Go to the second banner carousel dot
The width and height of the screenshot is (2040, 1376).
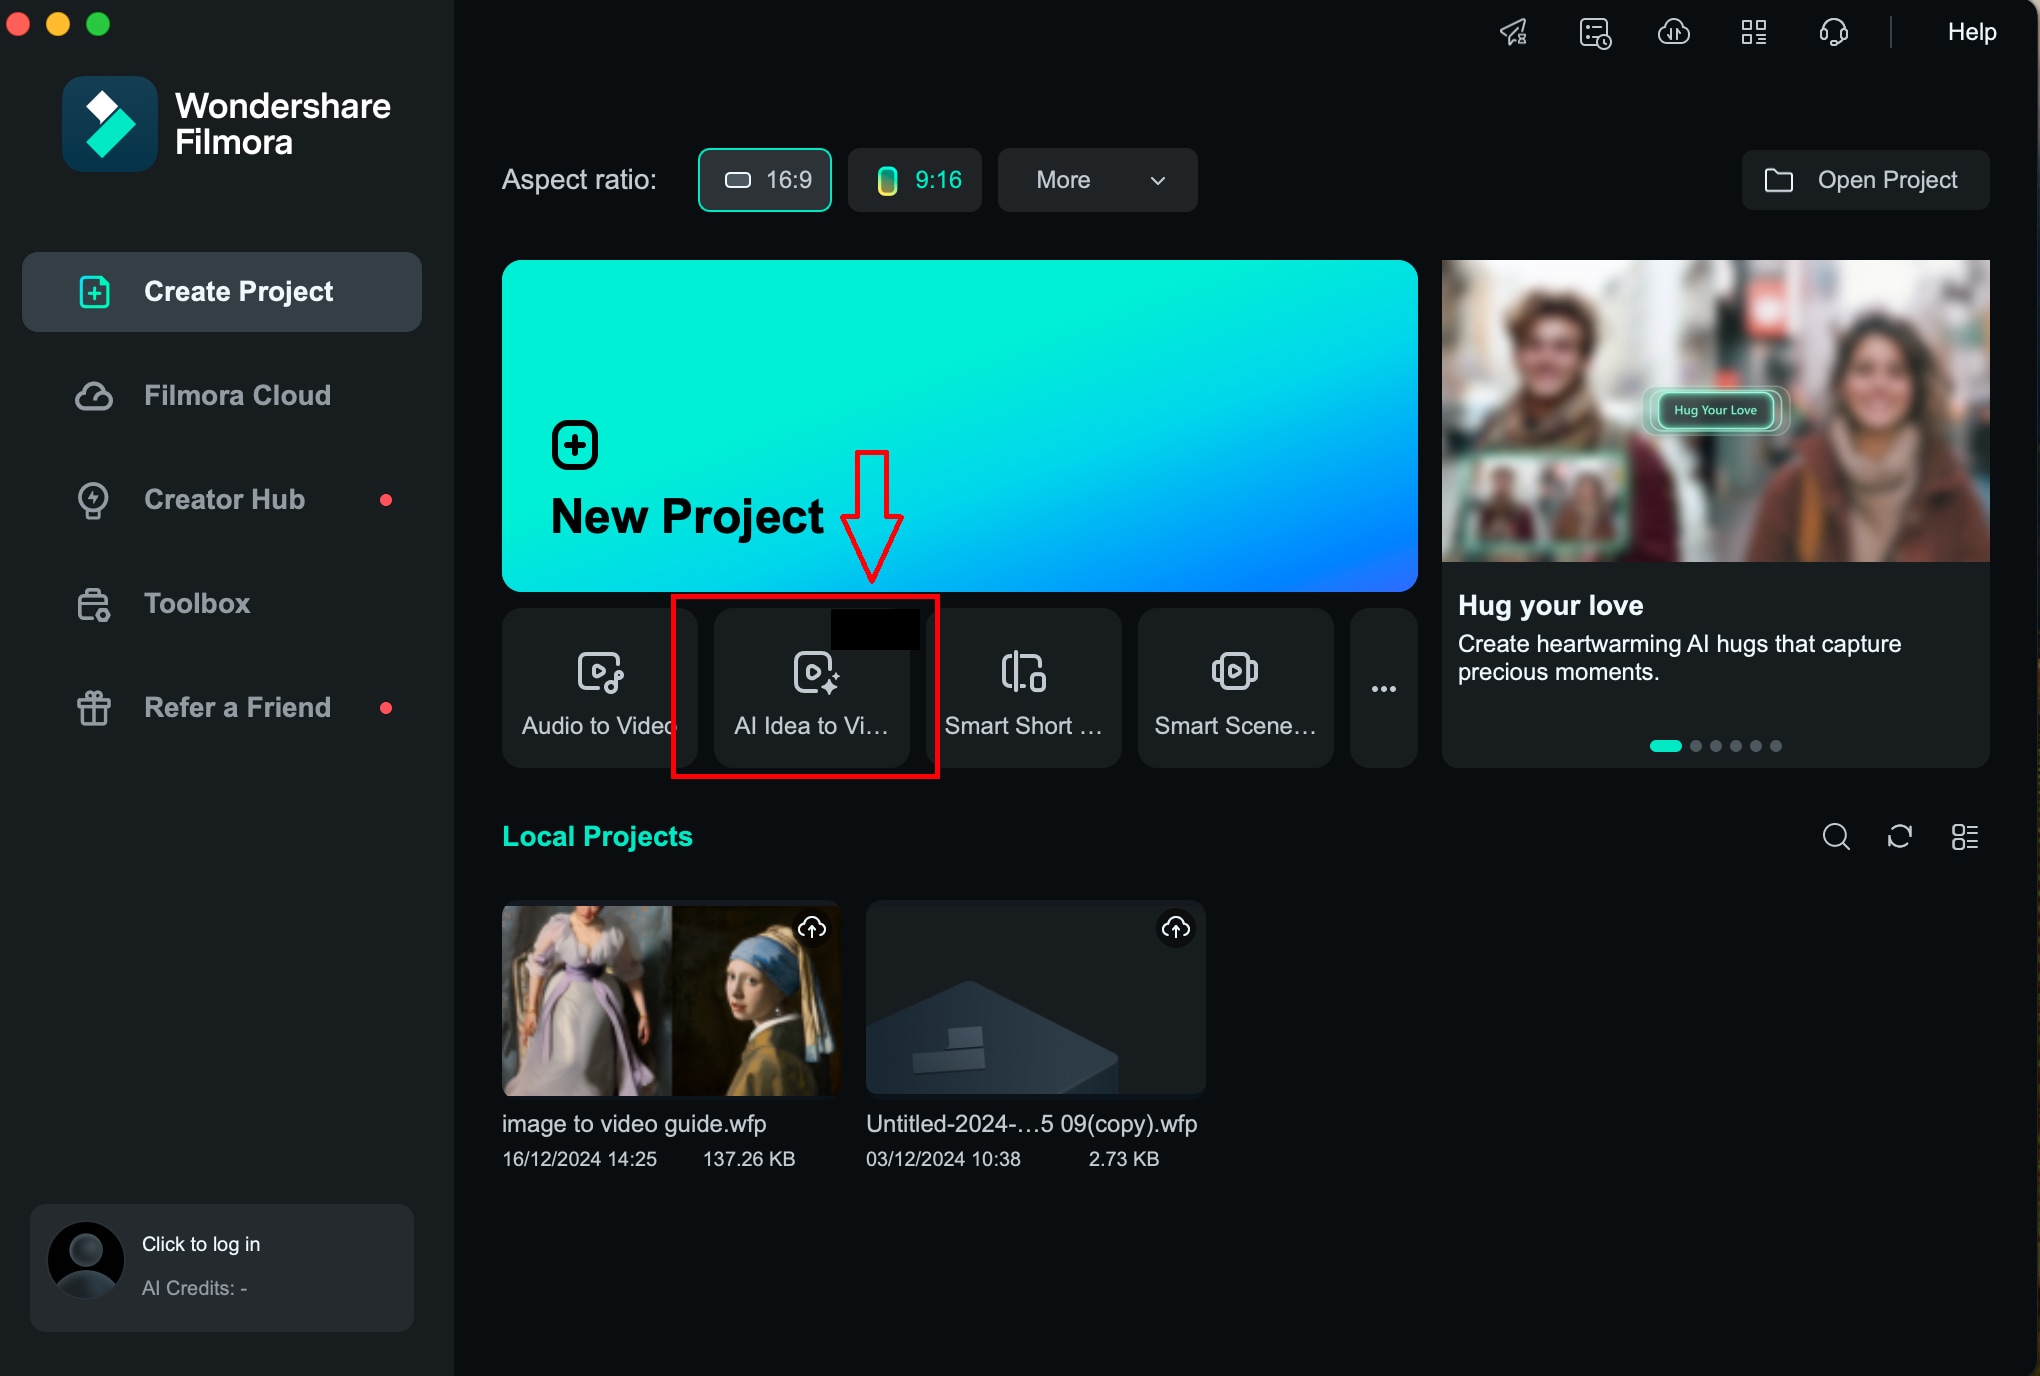point(1696,746)
